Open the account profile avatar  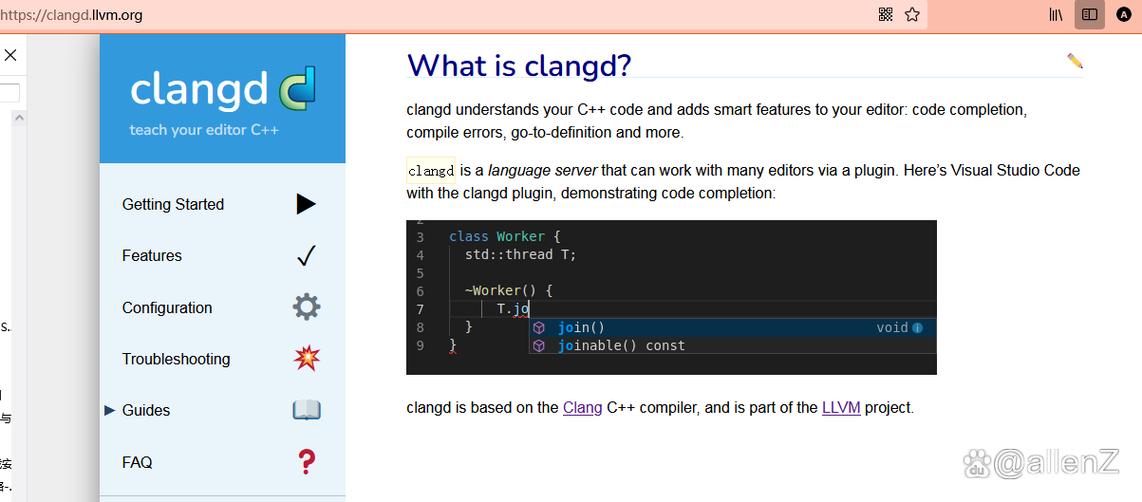1123,14
